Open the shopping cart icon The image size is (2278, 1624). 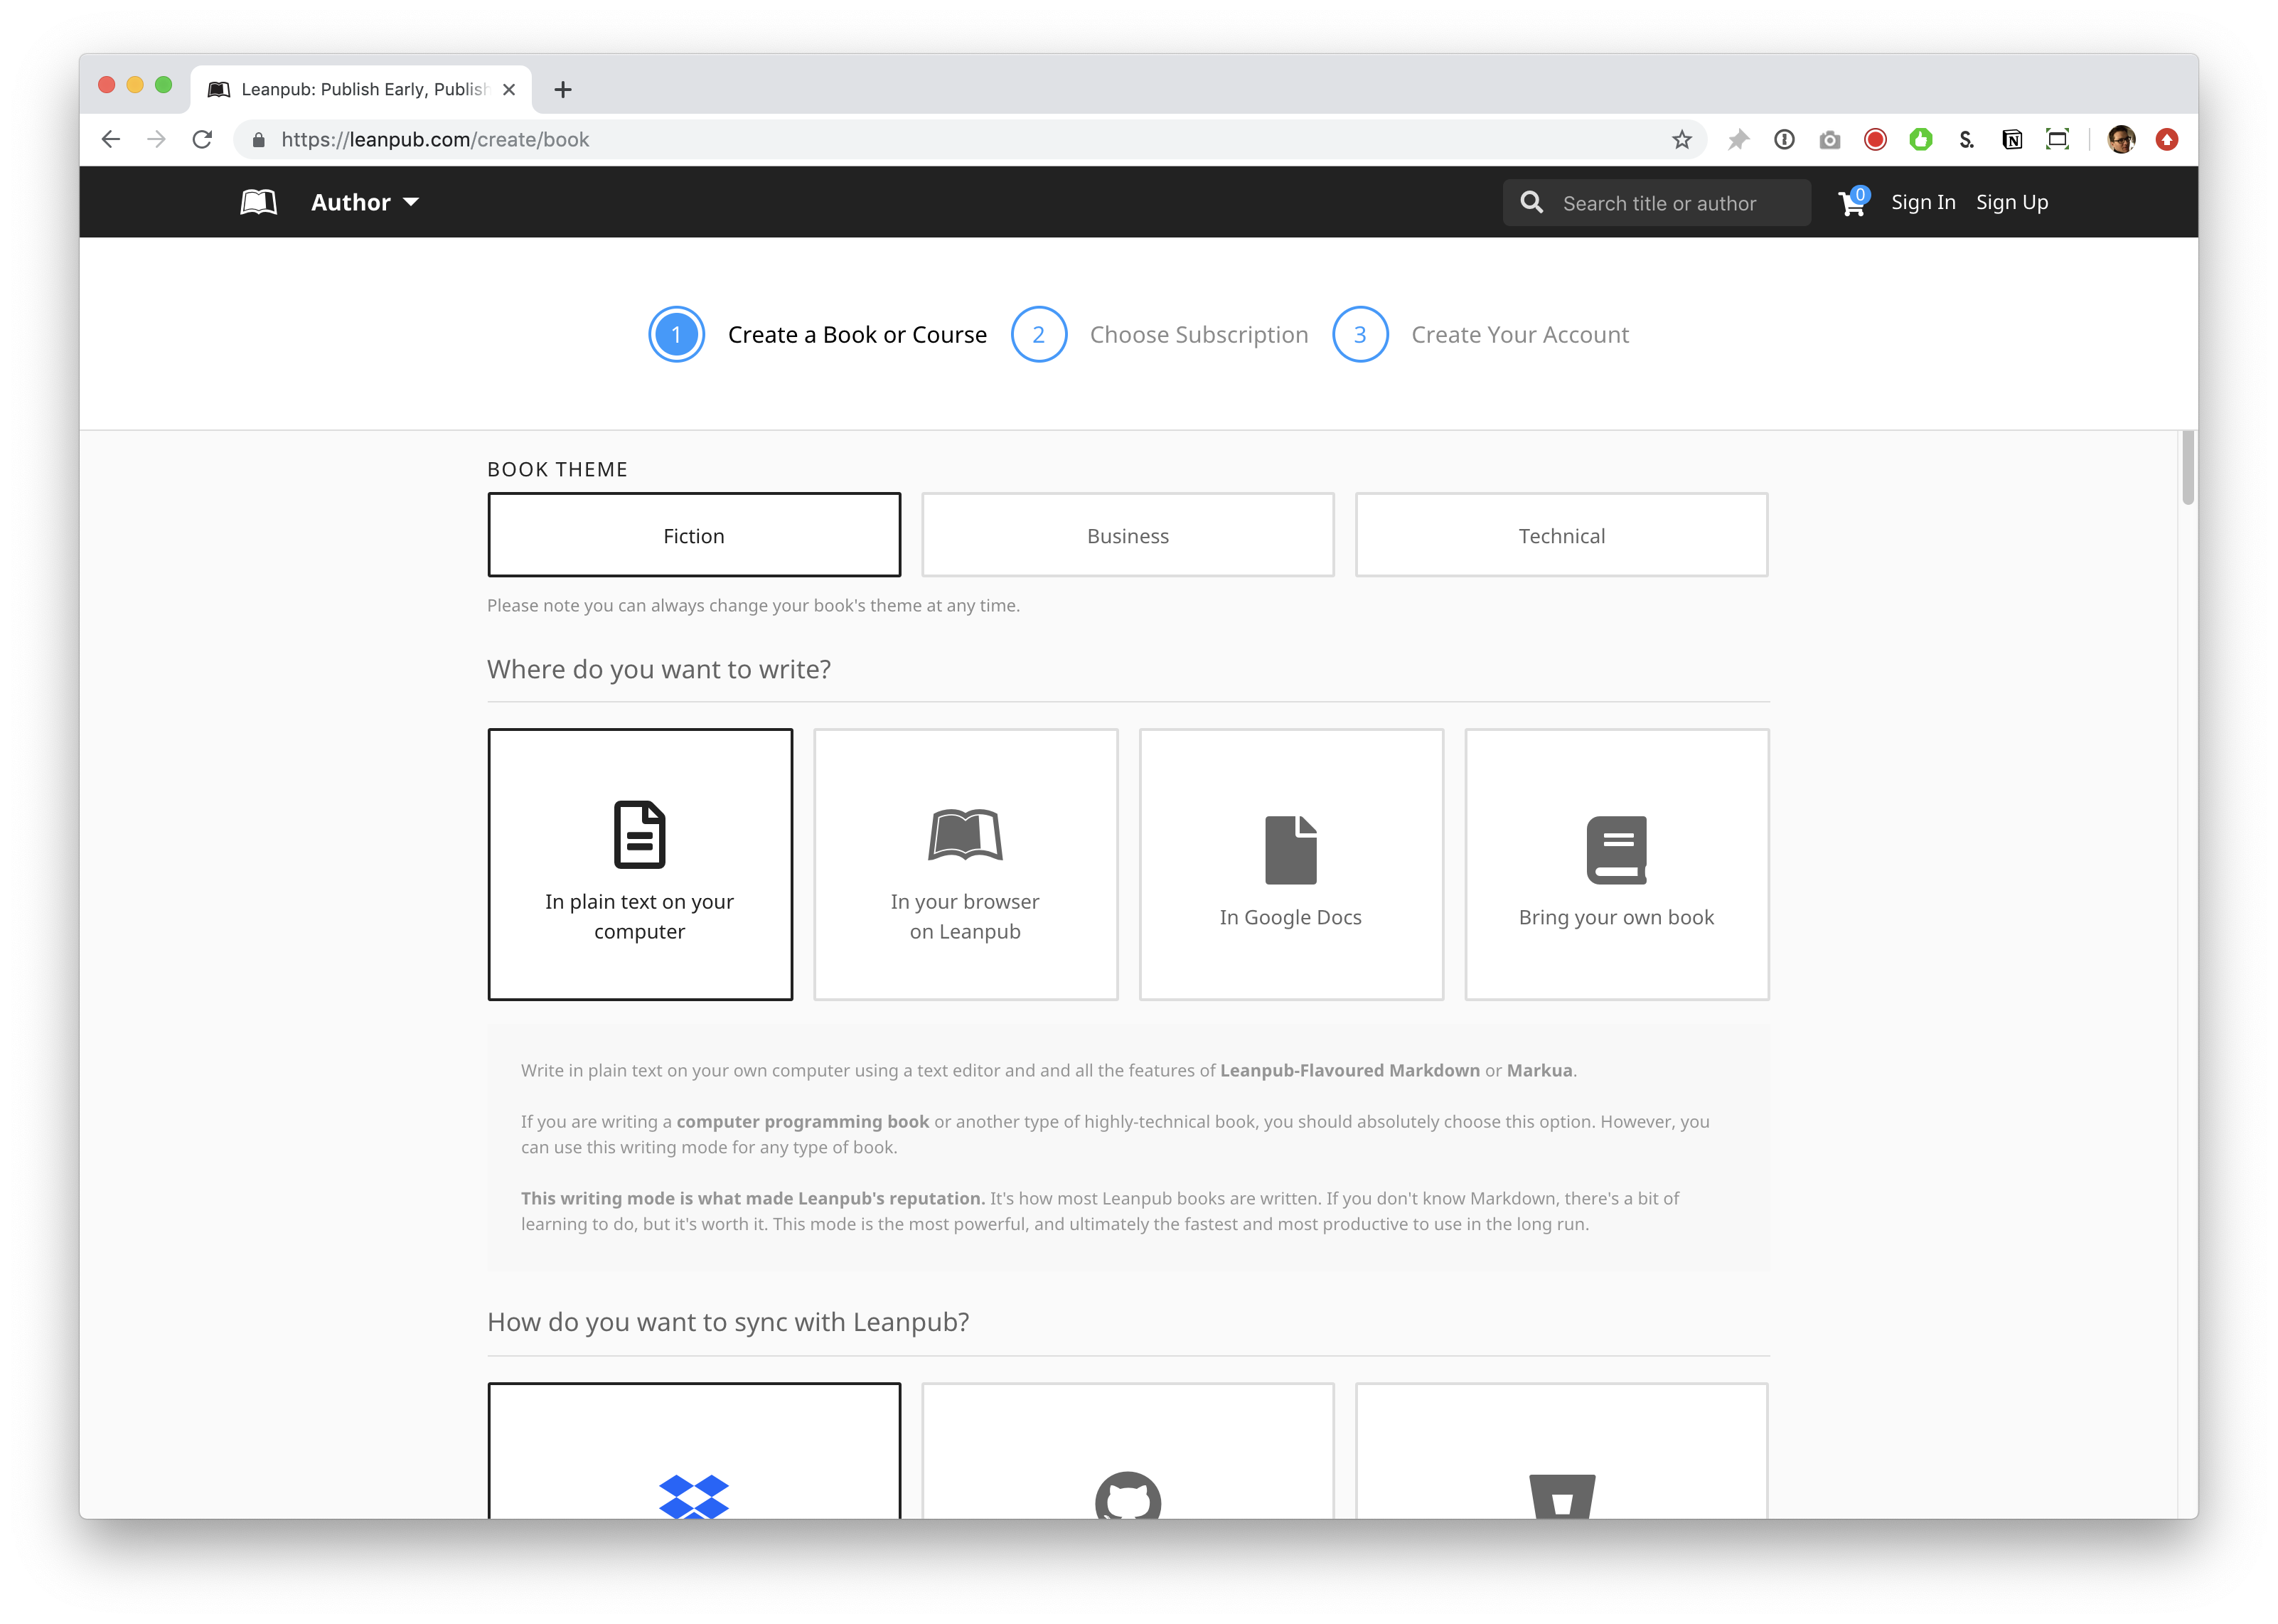[1851, 203]
